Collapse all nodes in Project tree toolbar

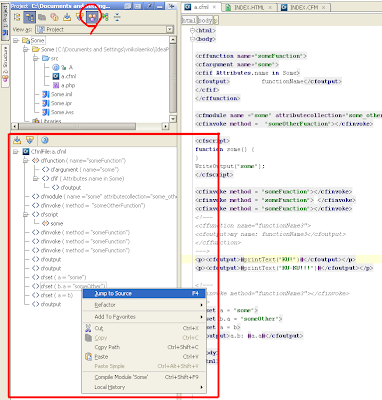point(117,17)
